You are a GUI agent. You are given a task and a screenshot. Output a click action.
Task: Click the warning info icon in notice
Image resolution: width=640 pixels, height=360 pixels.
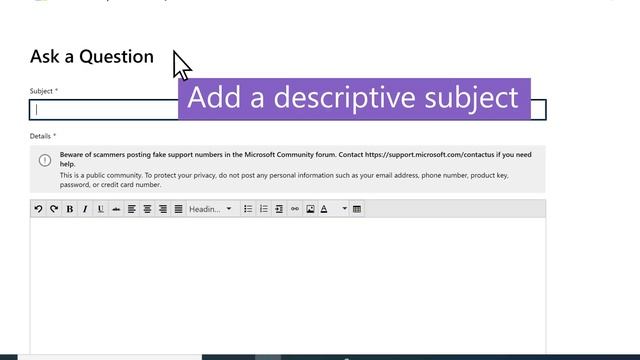[x=45, y=160]
